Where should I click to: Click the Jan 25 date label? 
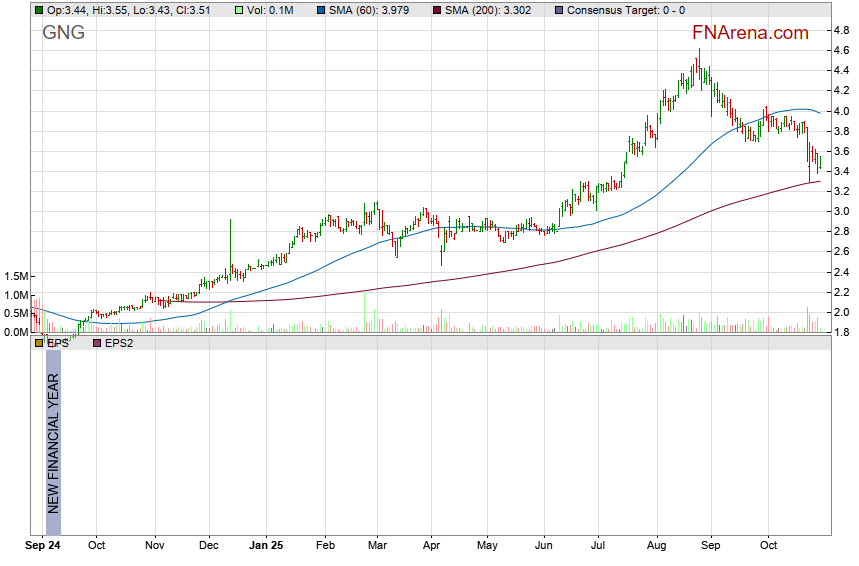266,547
